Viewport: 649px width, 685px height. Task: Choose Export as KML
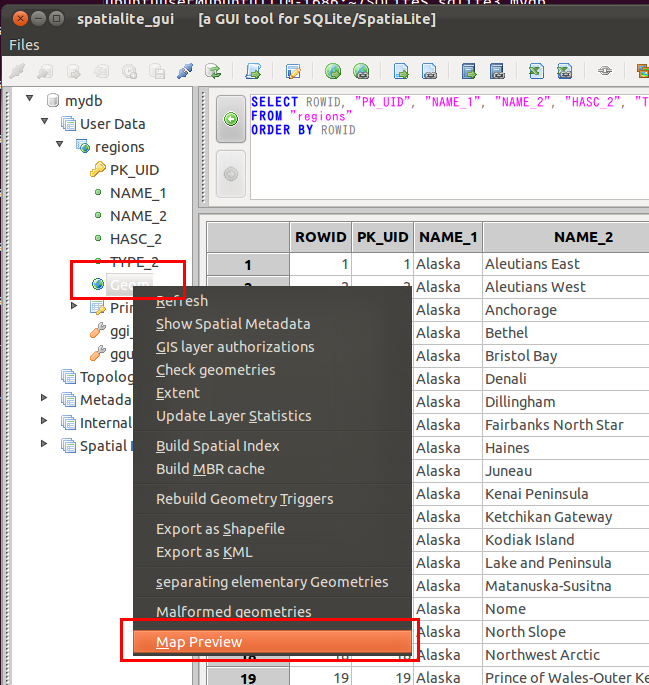pyautogui.click(x=272, y=552)
